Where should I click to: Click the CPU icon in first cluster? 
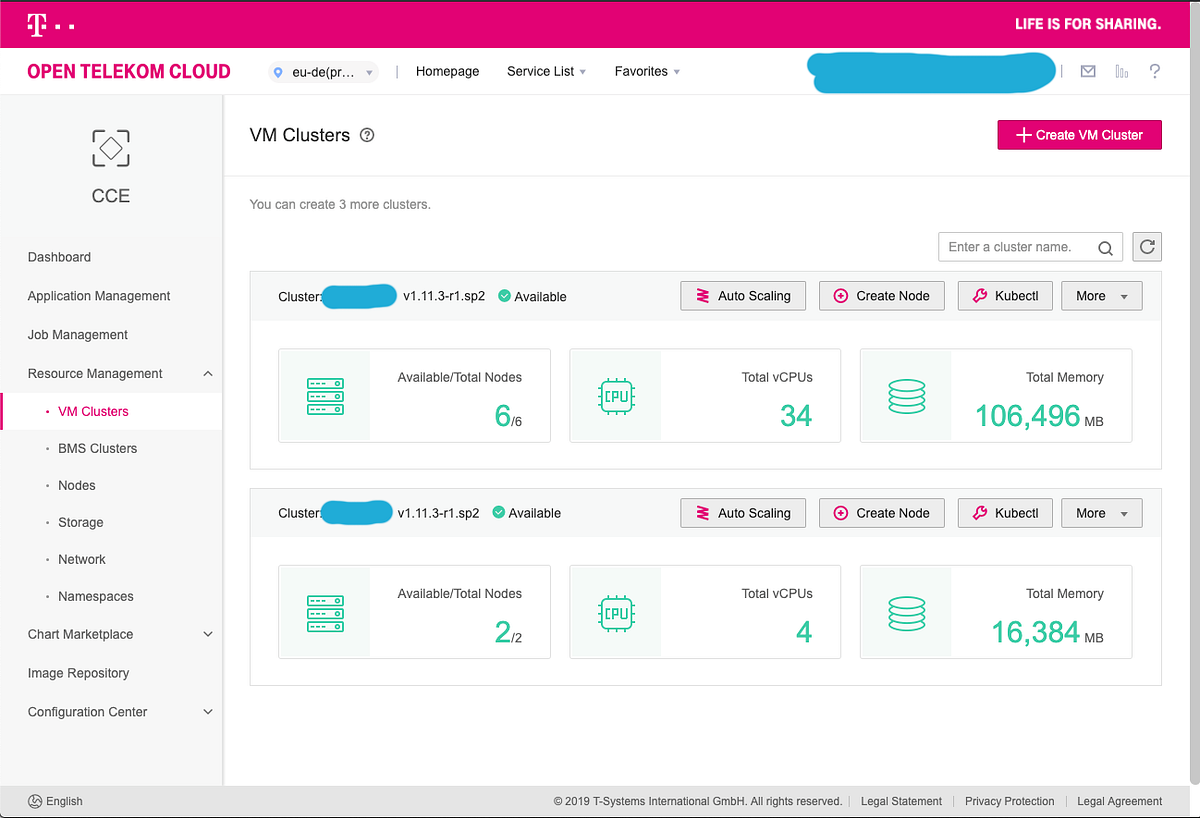[615, 396]
